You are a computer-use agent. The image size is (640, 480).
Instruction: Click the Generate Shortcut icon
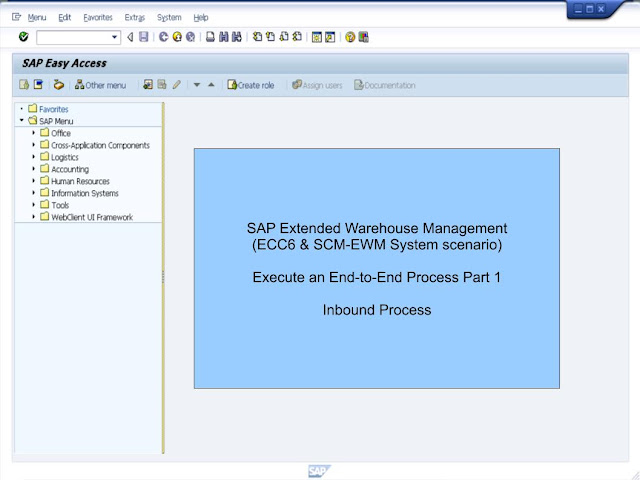click(330, 38)
